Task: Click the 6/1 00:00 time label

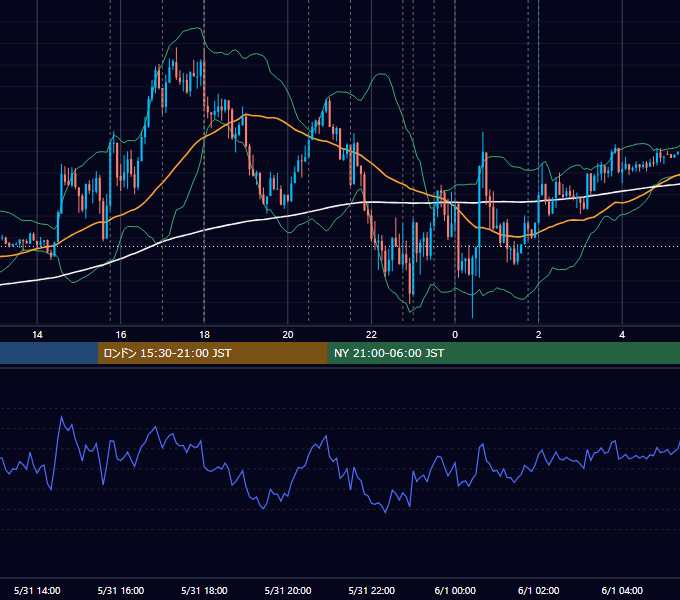Action: [x=455, y=590]
